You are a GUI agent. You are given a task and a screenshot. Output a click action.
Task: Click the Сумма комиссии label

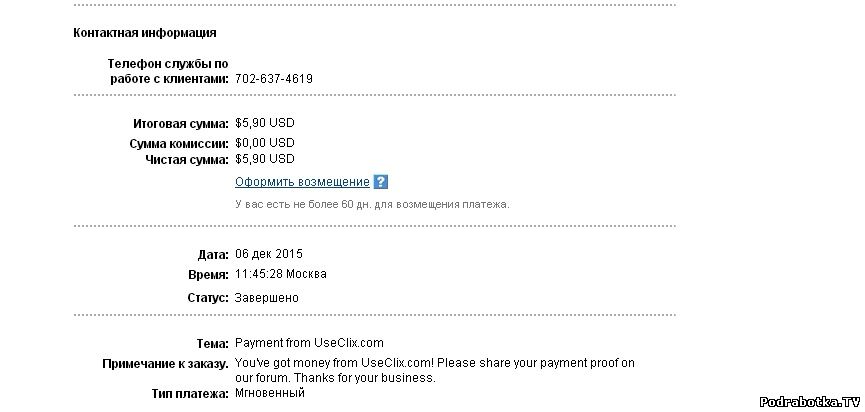179,144
